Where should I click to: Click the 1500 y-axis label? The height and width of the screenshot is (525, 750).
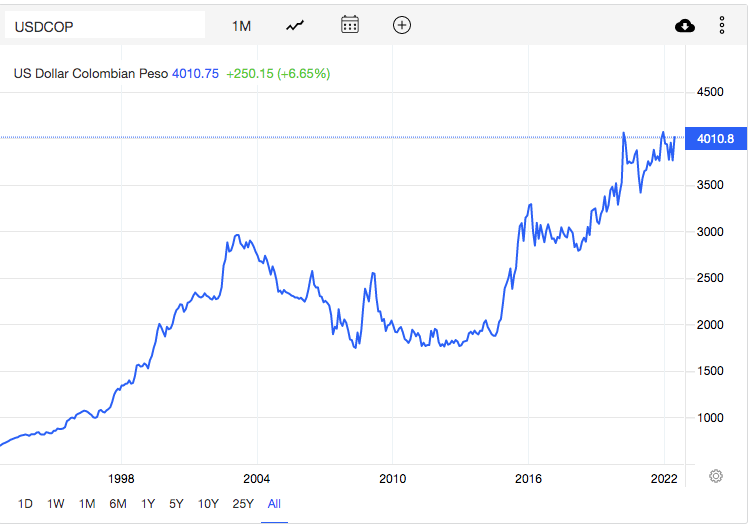point(710,371)
